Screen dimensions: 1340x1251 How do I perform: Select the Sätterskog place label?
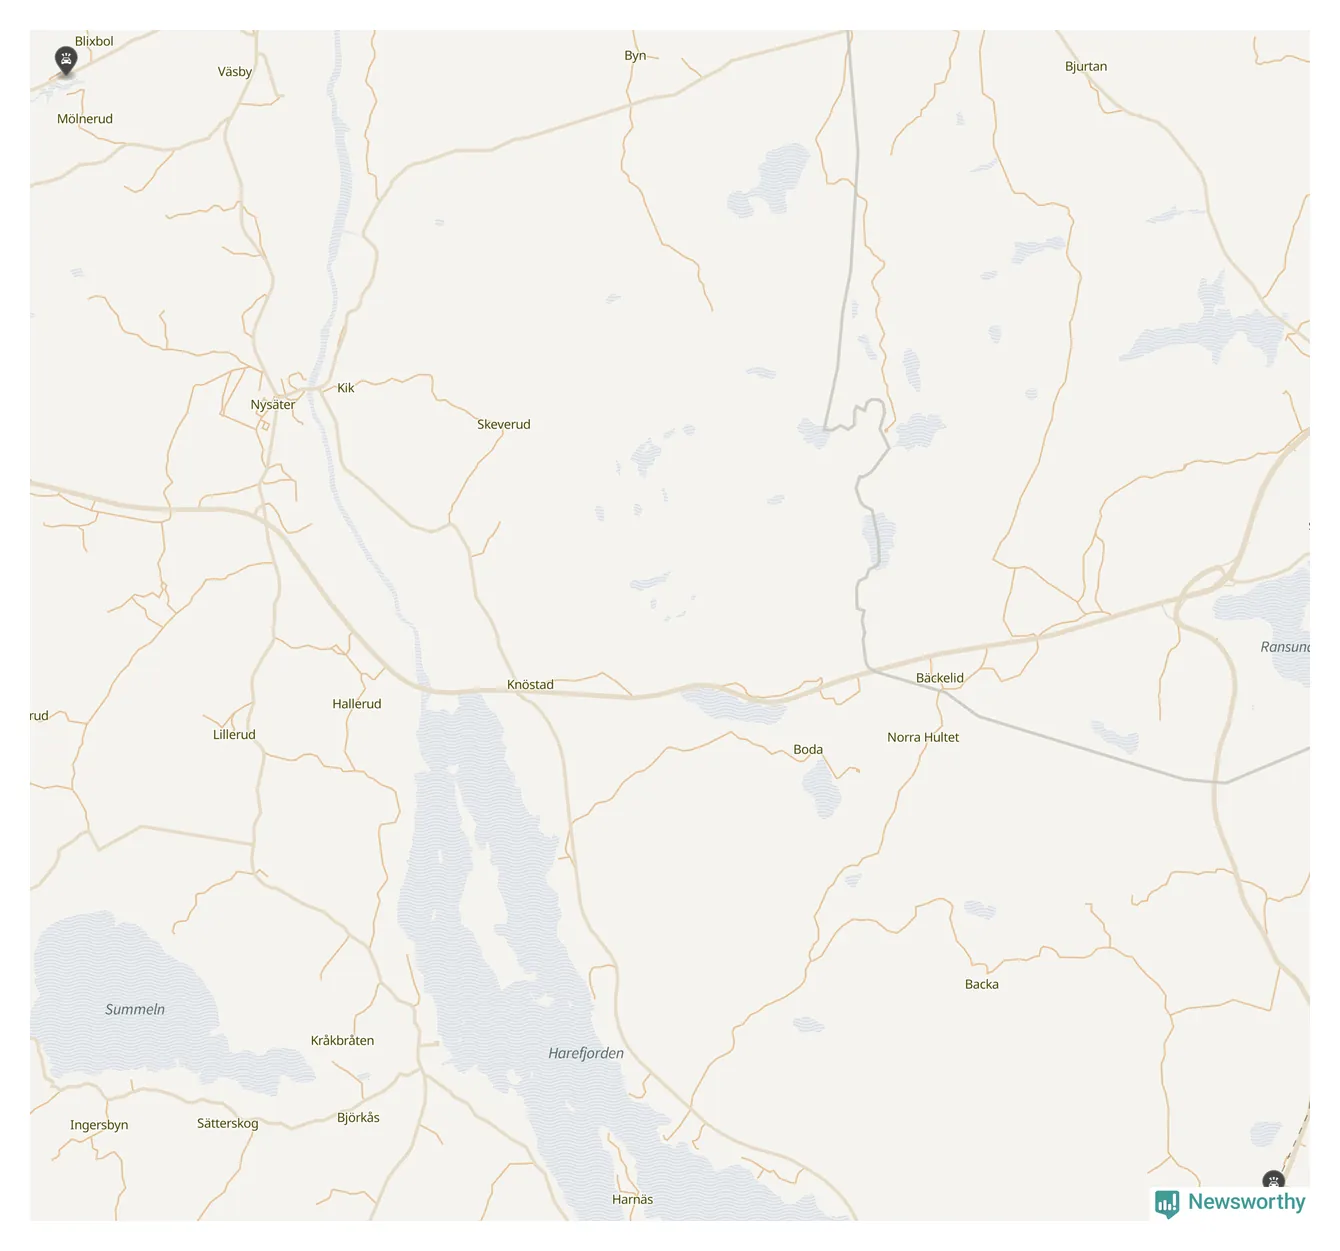228,1124
